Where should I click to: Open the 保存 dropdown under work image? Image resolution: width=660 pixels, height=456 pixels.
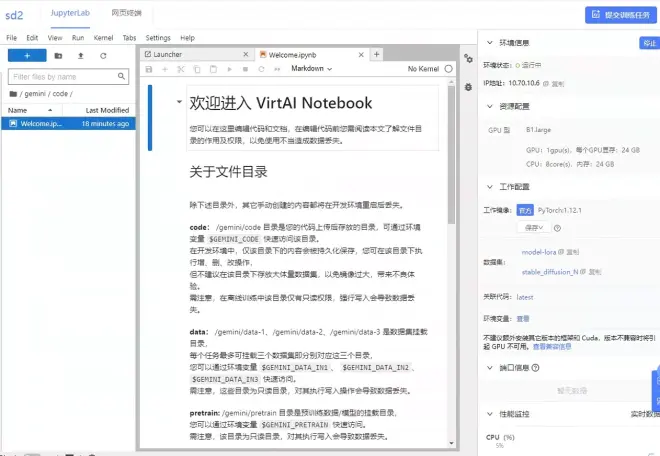(x=533, y=228)
